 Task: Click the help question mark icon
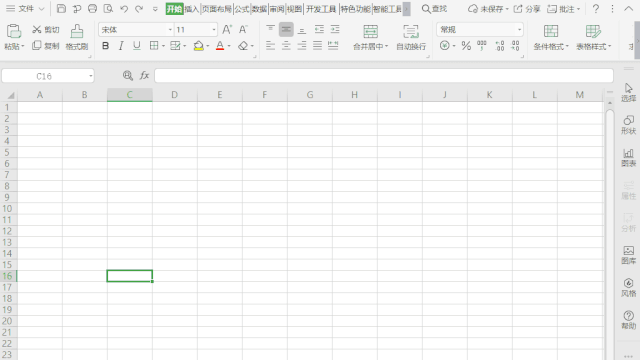[x=596, y=9]
